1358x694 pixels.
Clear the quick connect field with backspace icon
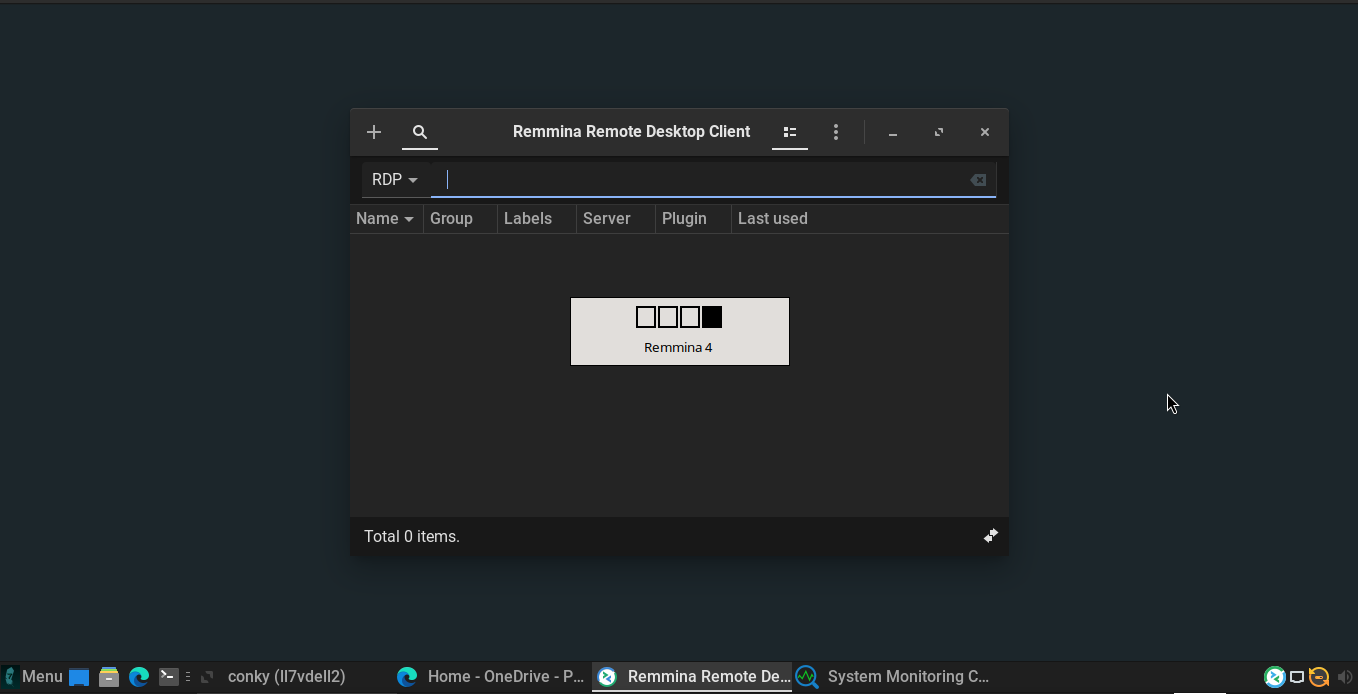pos(978,180)
